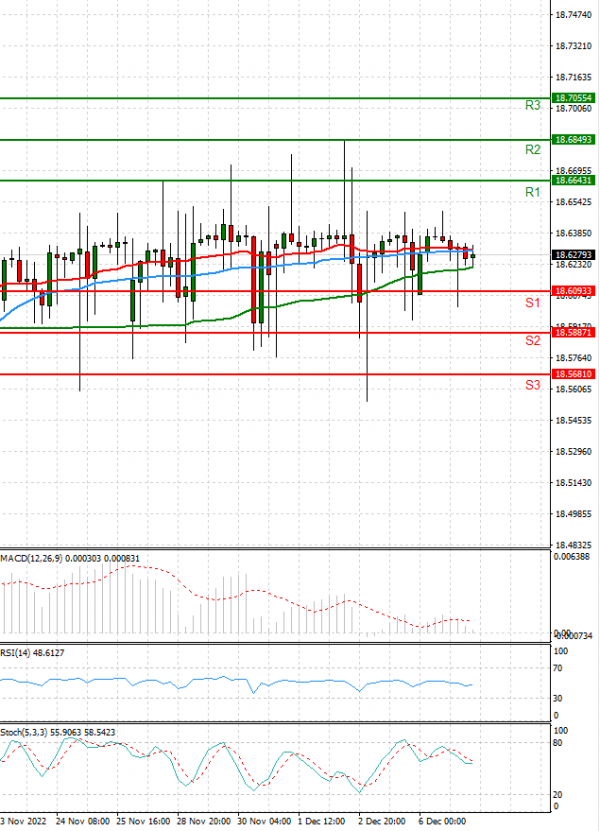Click the 18.66955 price axis value

[573, 171]
